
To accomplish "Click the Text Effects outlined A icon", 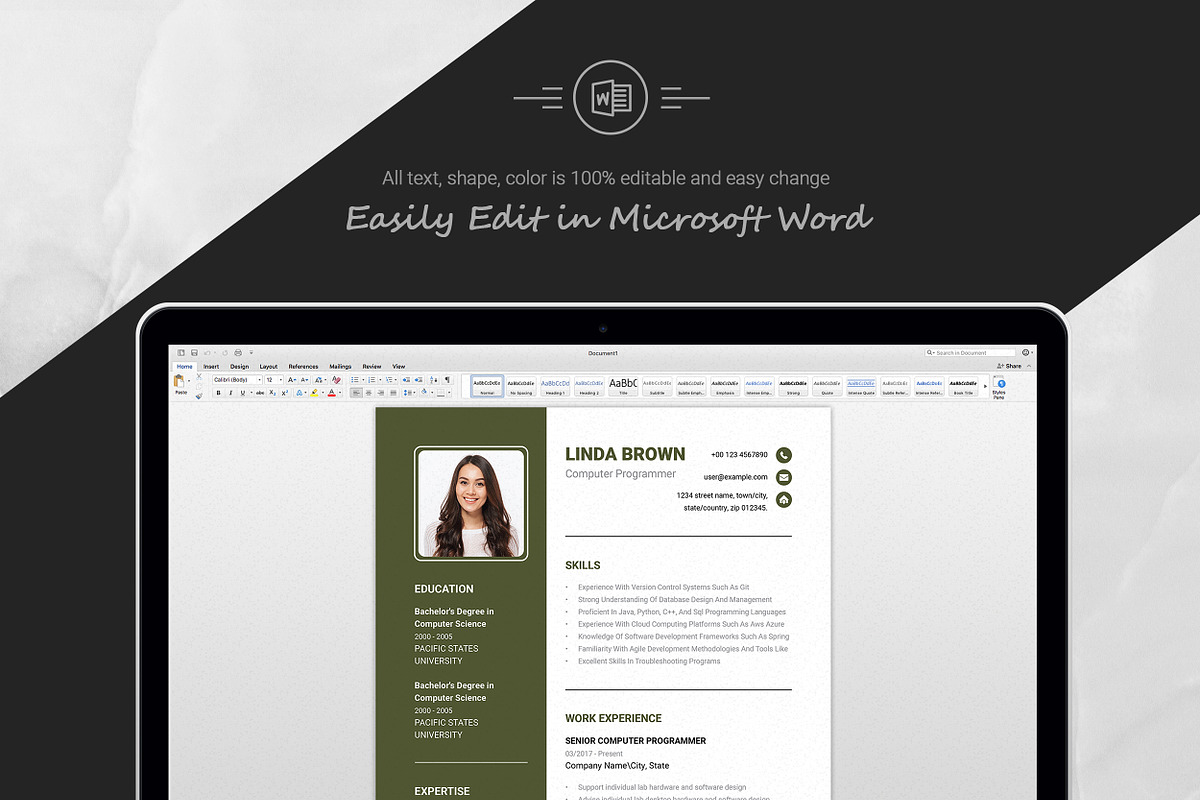I will tap(299, 393).
